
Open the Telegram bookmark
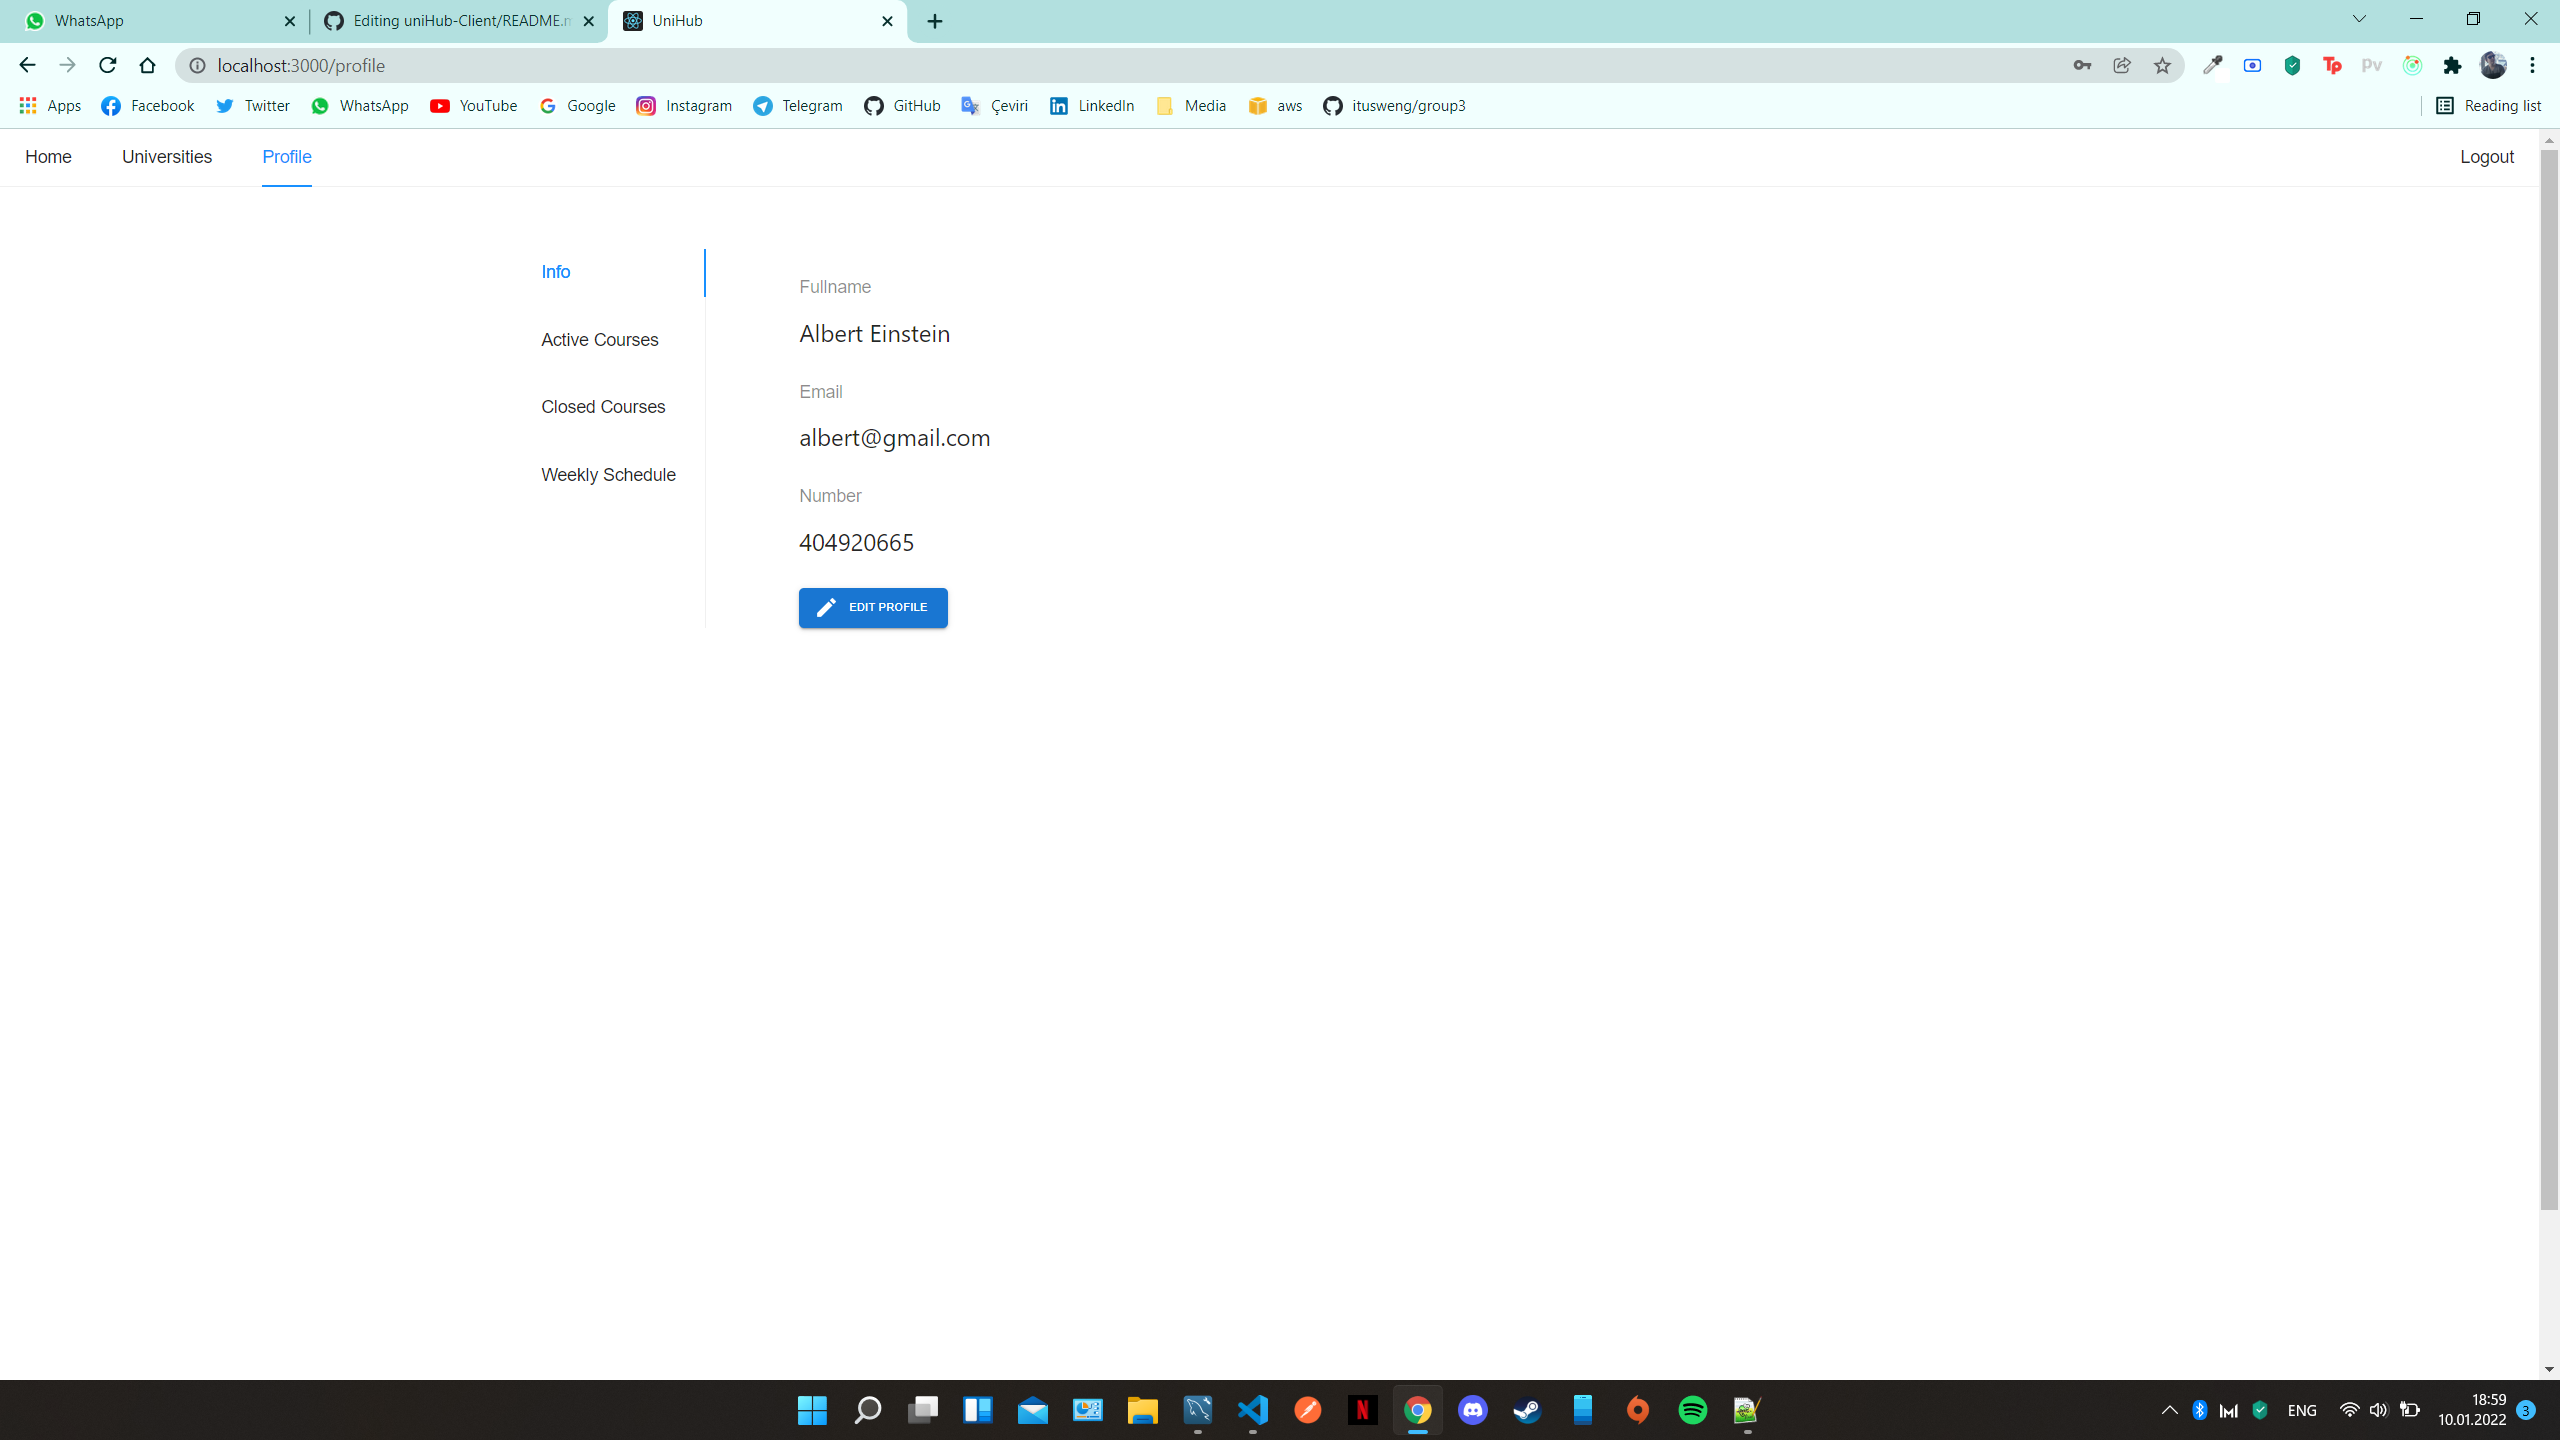(x=797, y=105)
